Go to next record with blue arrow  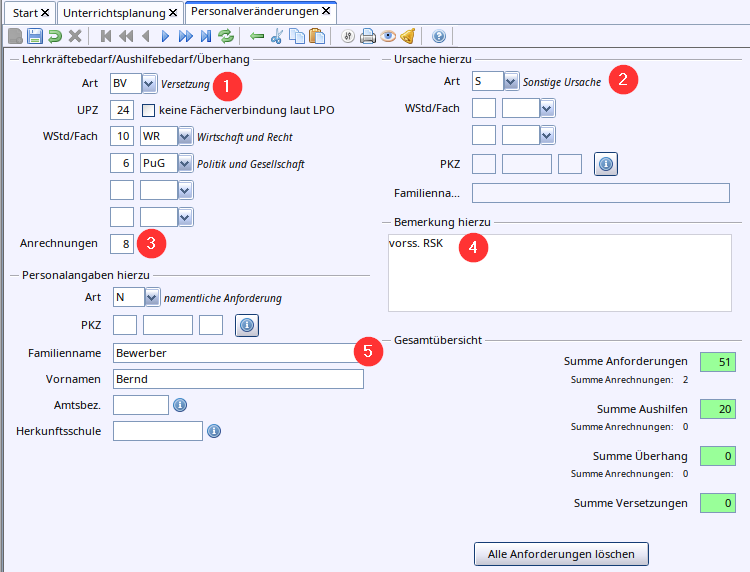(165, 36)
